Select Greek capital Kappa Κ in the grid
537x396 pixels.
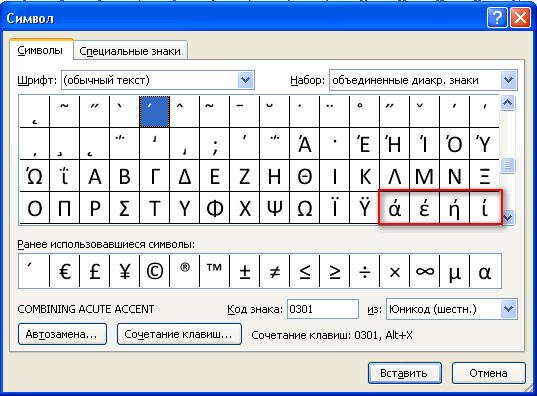coord(364,176)
